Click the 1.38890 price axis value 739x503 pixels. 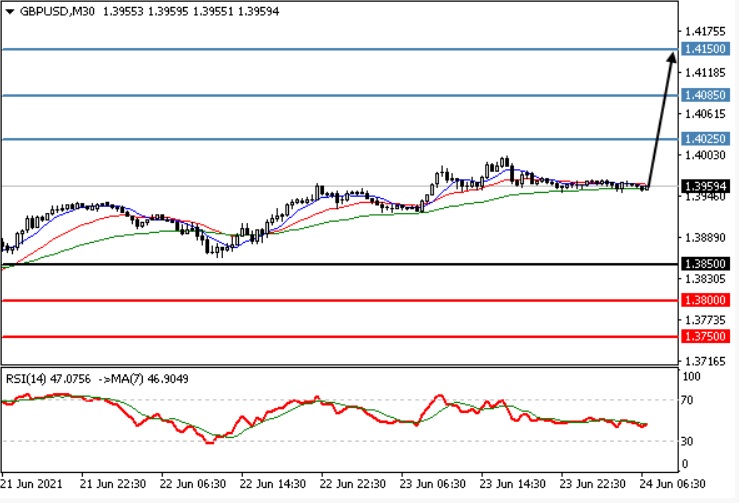705,238
